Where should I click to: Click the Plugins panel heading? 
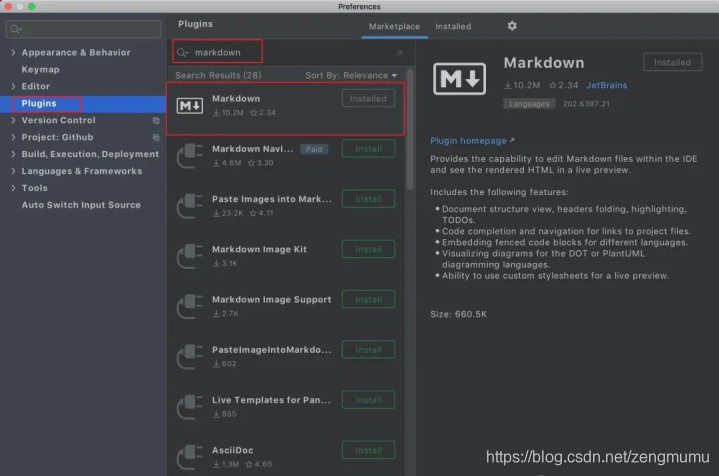coord(195,24)
